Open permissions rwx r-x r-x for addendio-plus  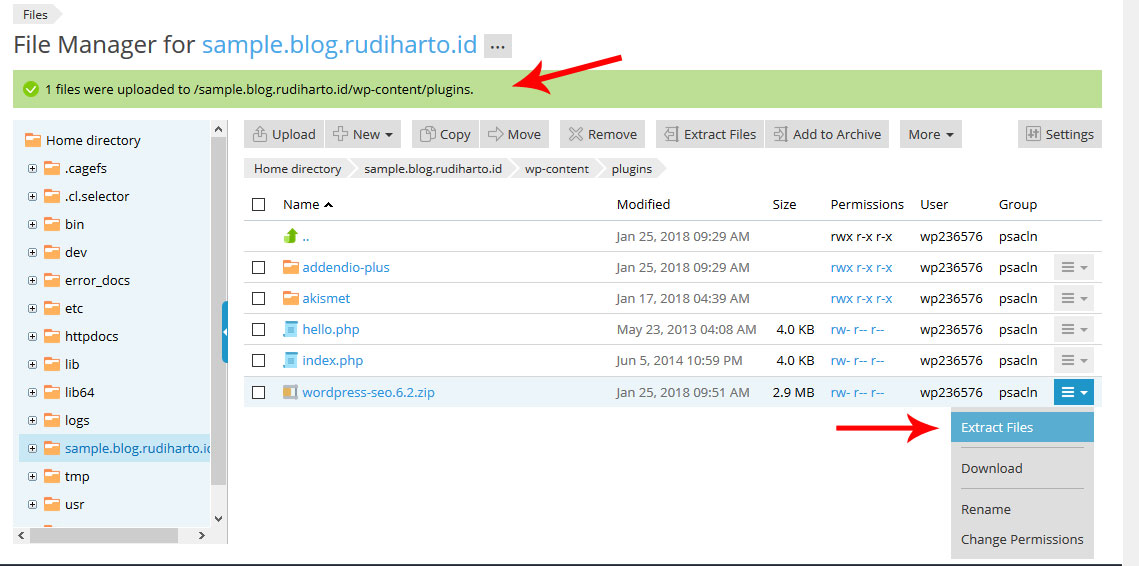tap(862, 267)
